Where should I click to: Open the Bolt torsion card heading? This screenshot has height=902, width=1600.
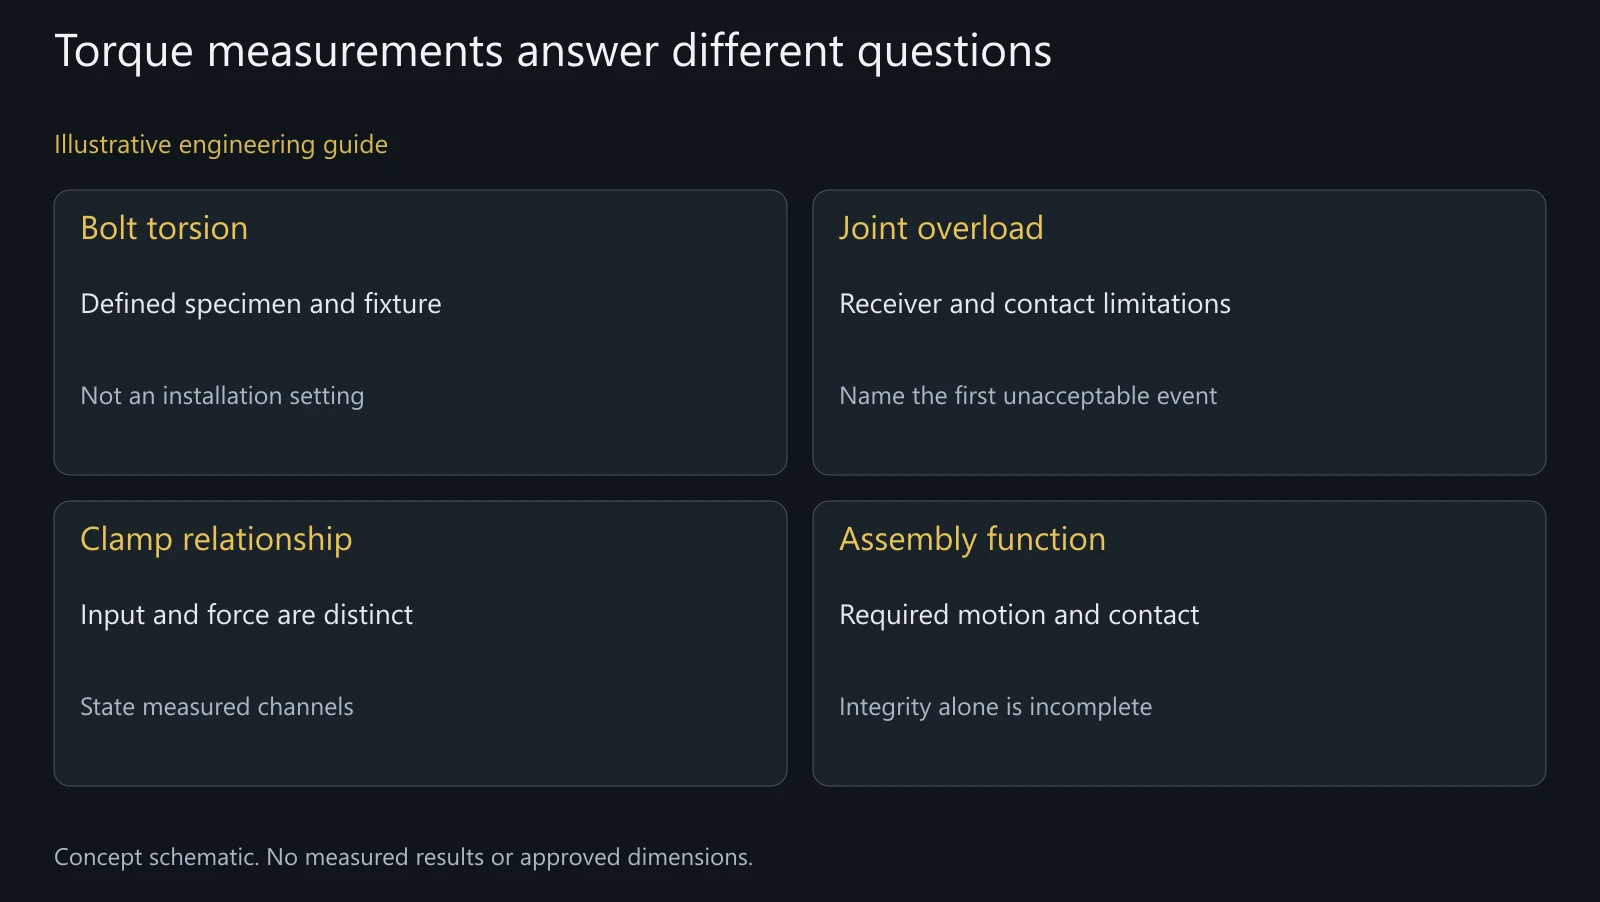[164, 228]
